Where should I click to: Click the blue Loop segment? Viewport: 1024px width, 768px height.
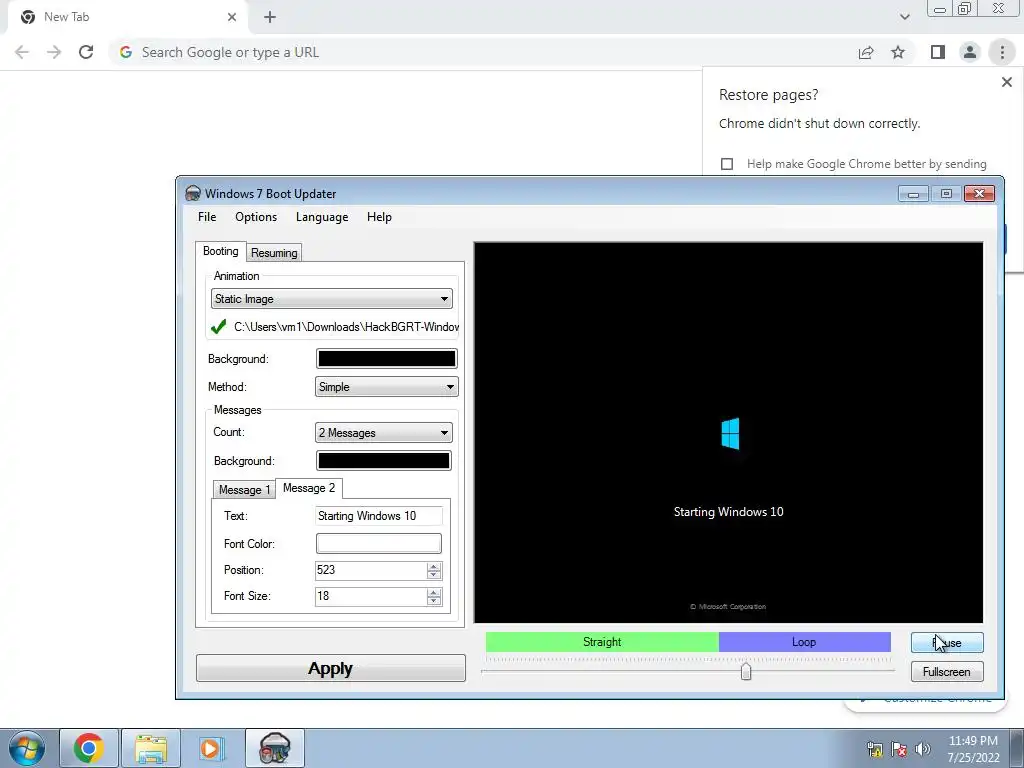tap(805, 642)
